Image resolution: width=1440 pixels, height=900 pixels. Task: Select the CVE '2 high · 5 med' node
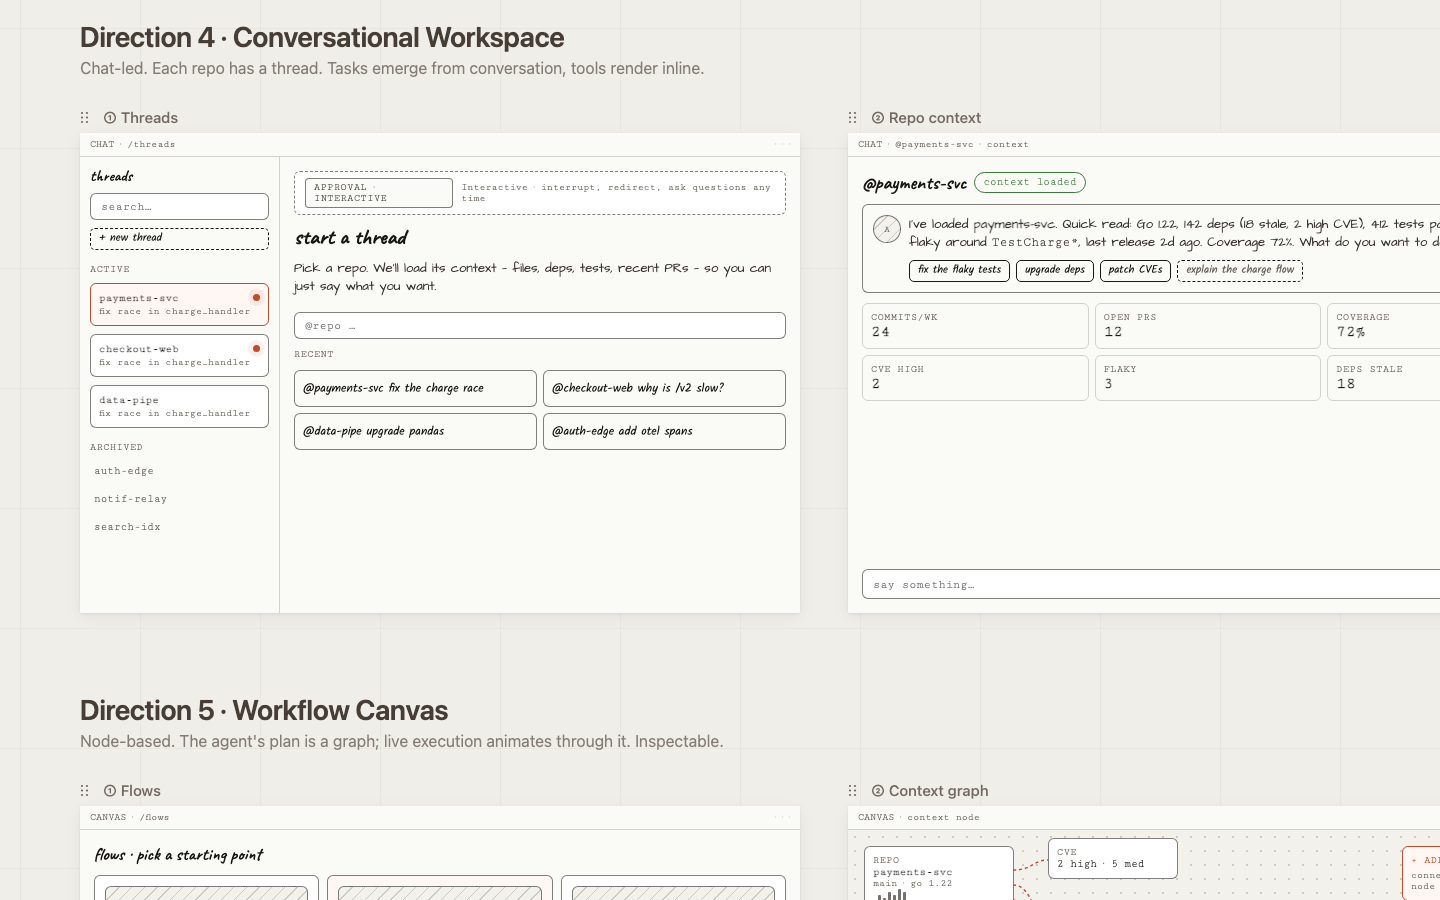(x=1113, y=858)
